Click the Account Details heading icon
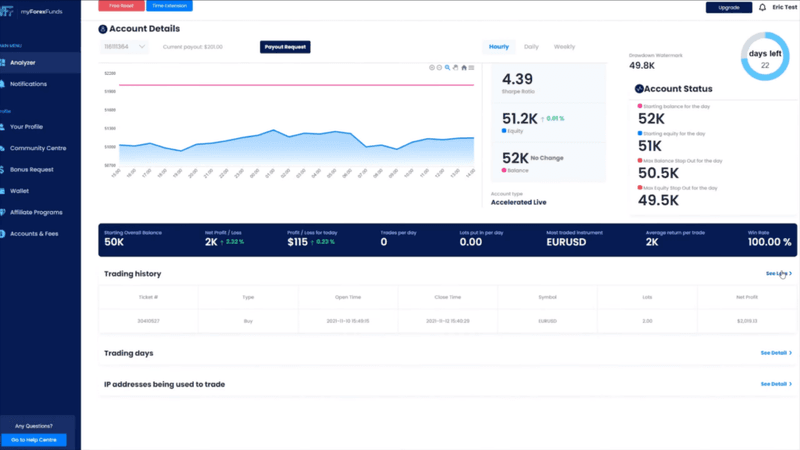Image resolution: width=800 pixels, height=450 pixels. coord(103,29)
